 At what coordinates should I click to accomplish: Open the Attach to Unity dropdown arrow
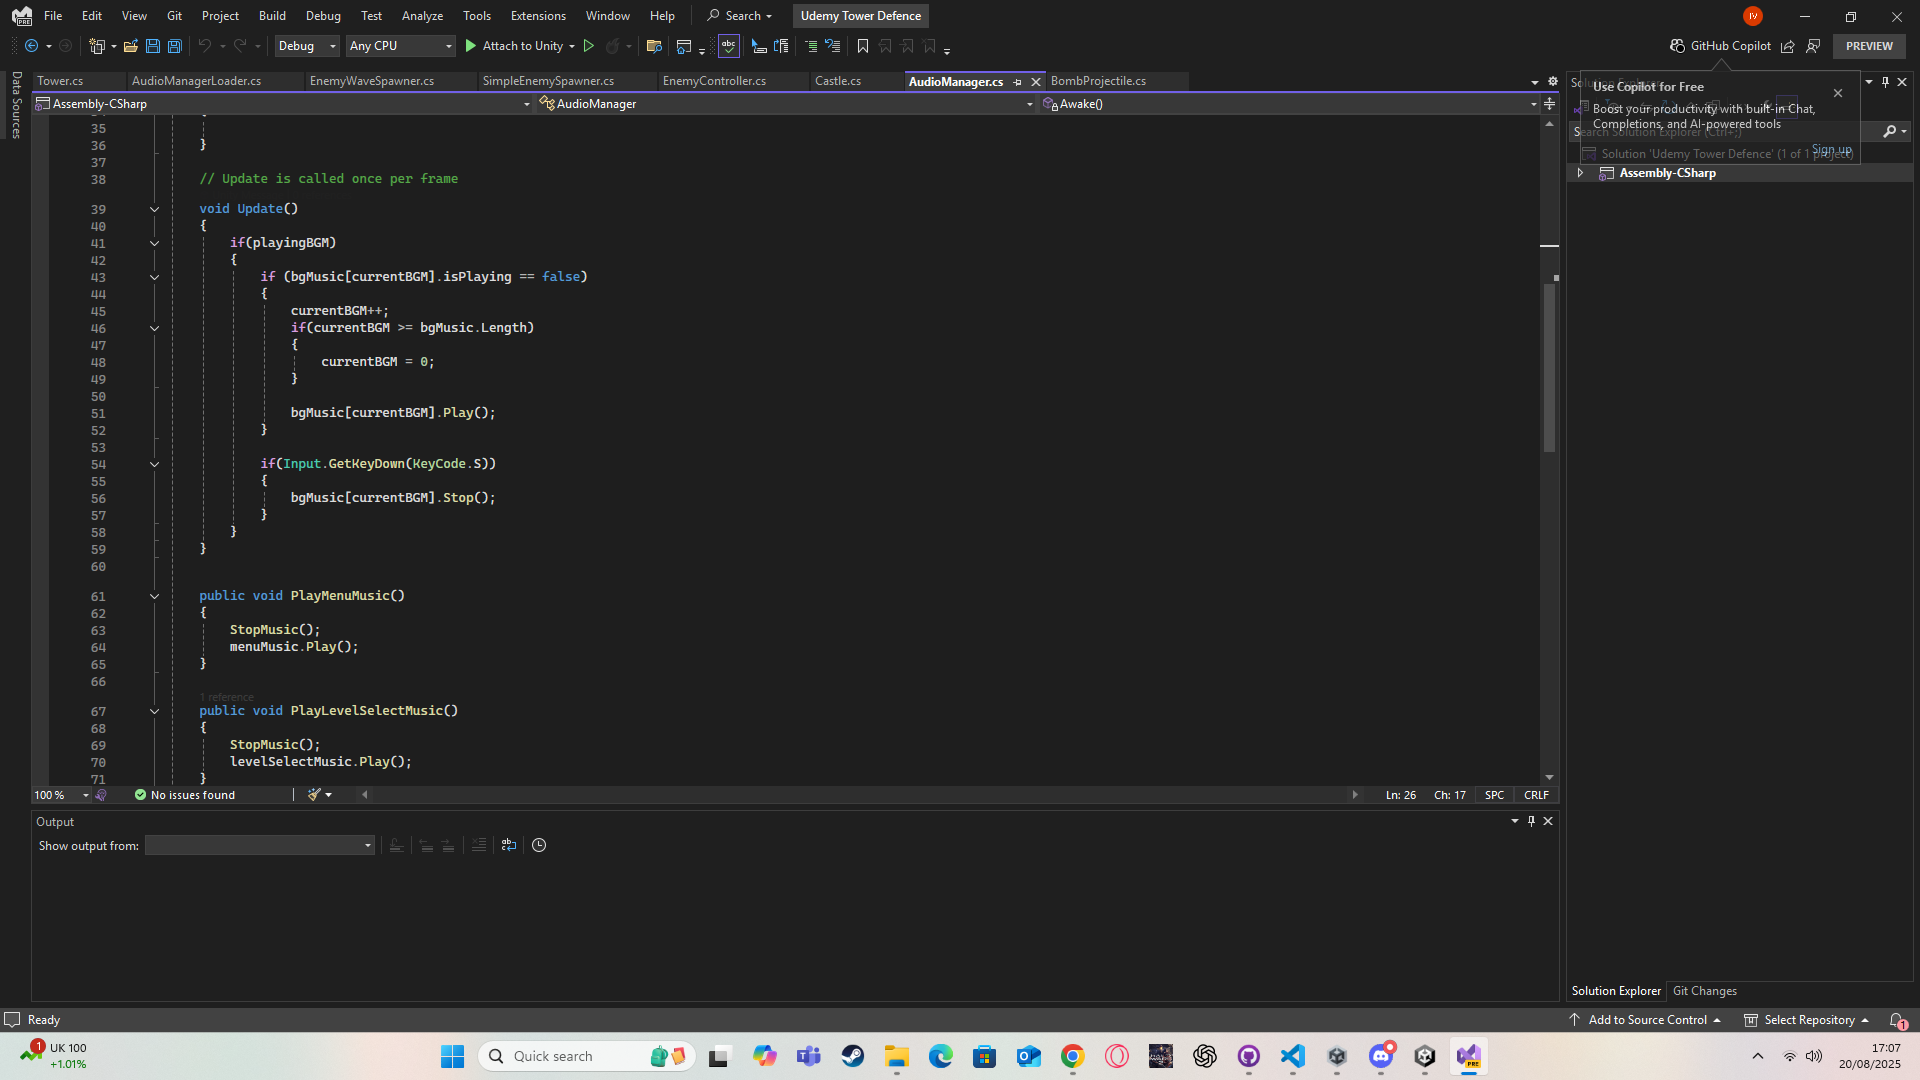pyautogui.click(x=572, y=46)
